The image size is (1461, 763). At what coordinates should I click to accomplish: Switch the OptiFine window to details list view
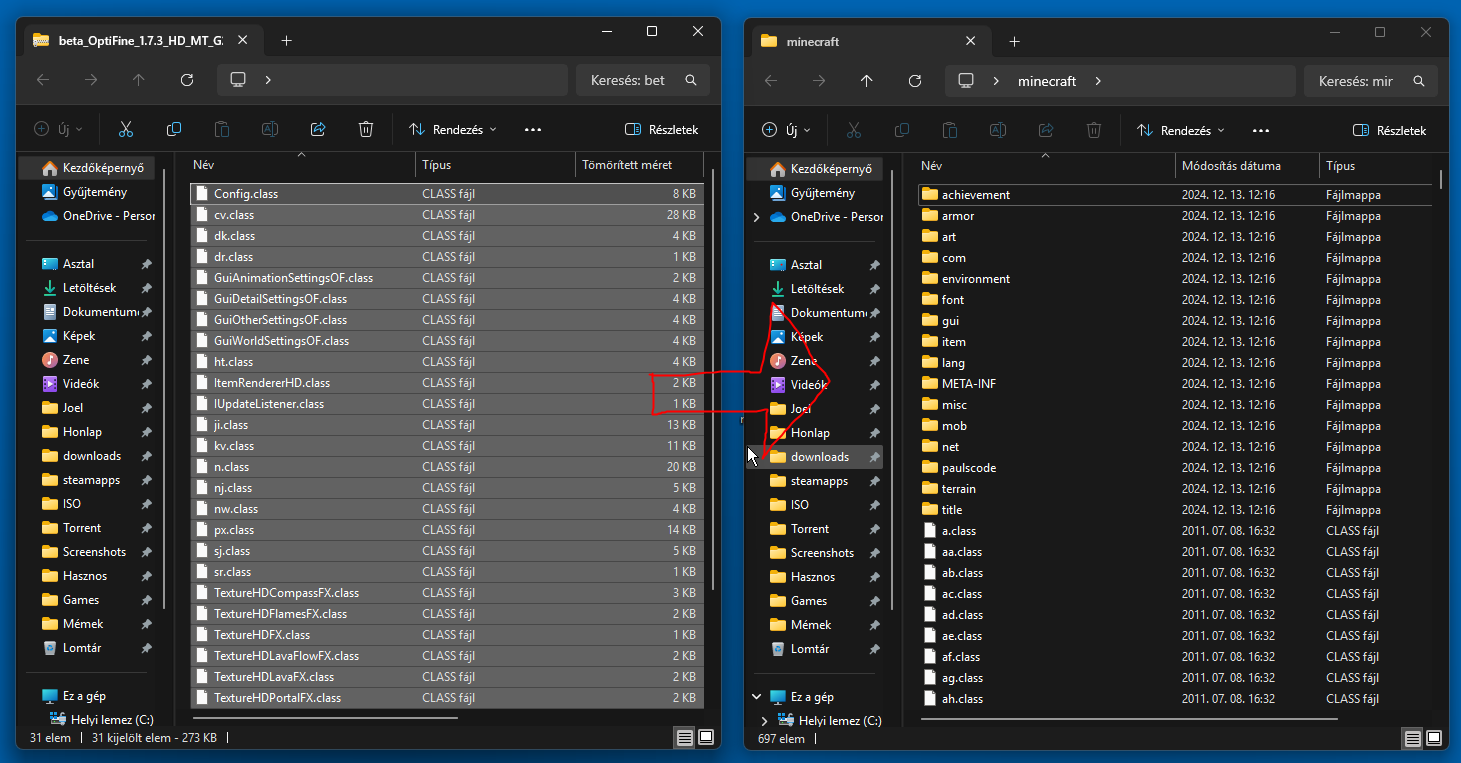pos(684,738)
